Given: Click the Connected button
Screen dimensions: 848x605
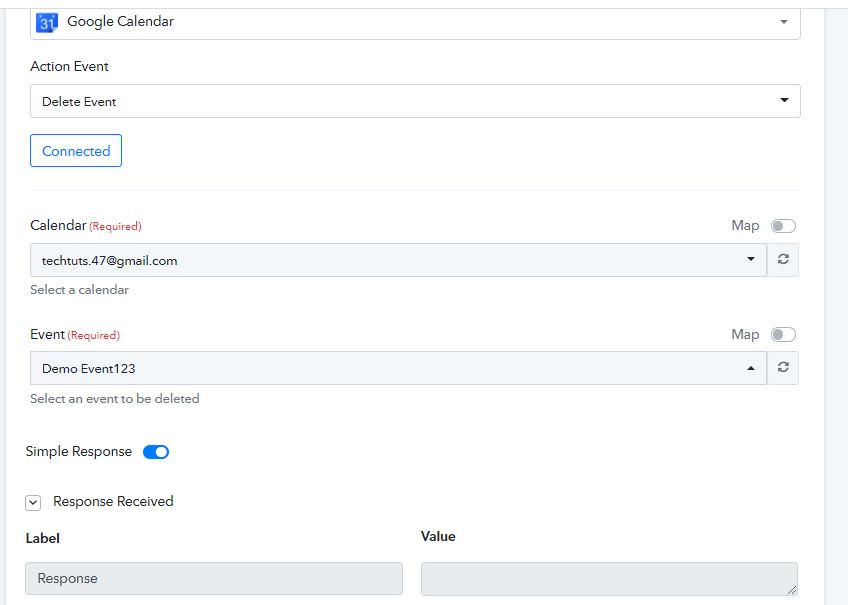Looking at the screenshot, I should [x=76, y=151].
